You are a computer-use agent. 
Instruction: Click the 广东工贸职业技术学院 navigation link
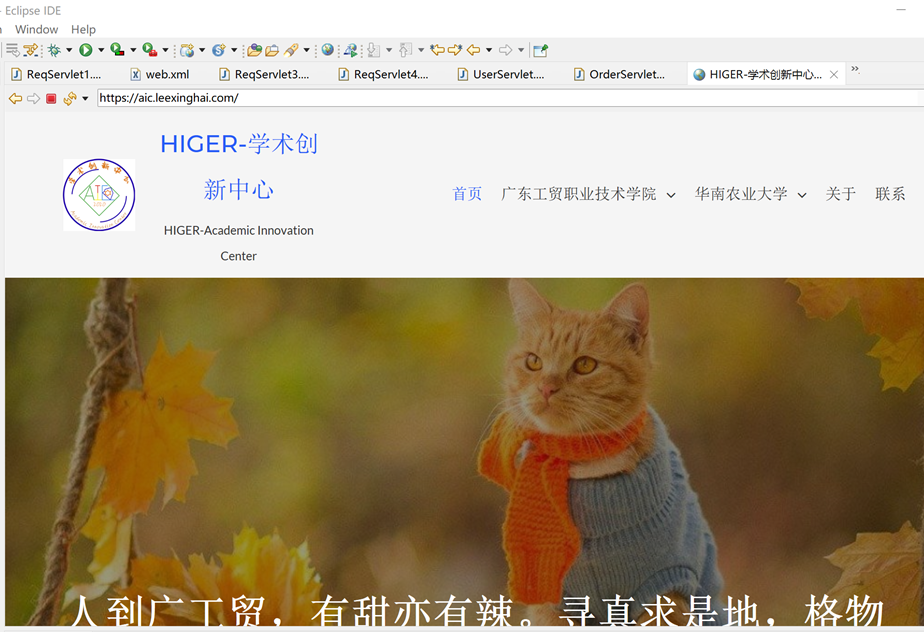[x=579, y=194]
